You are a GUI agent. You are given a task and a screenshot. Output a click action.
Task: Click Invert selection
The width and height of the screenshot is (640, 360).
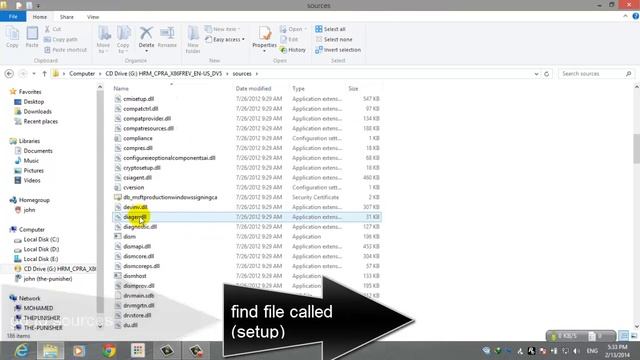coord(338,50)
